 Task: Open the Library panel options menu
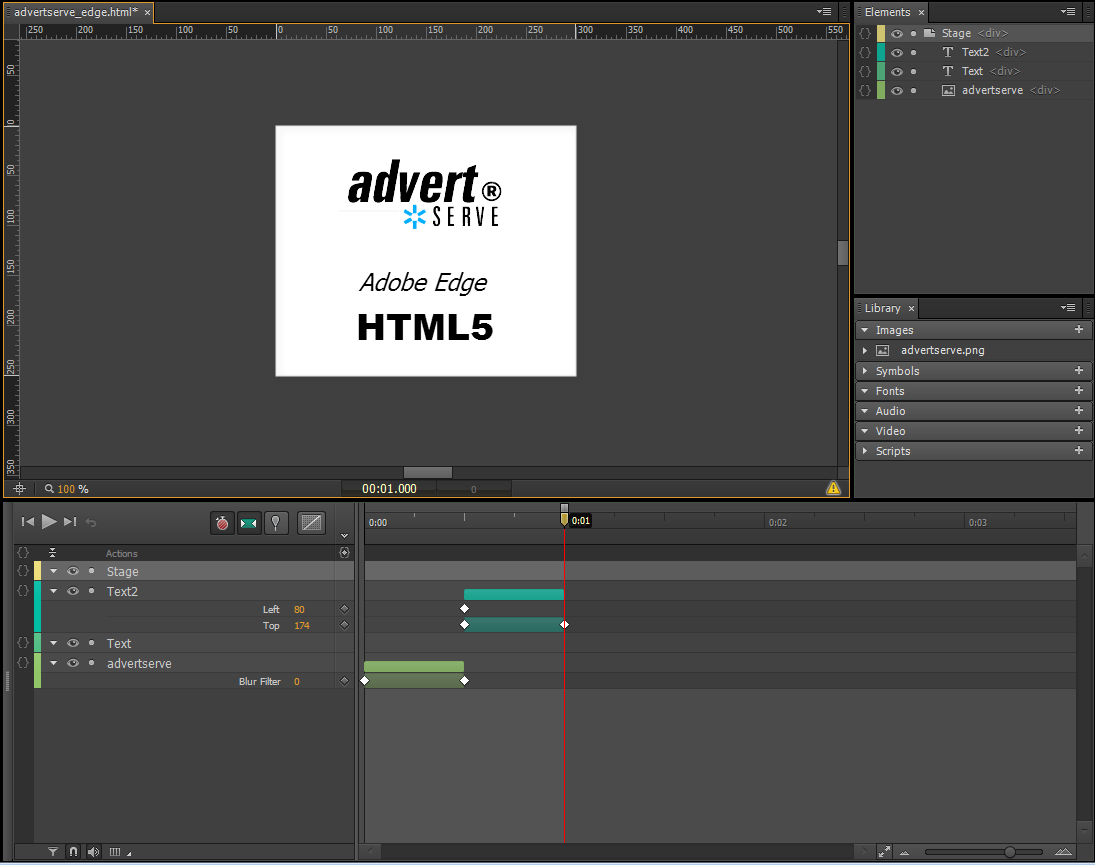pyautogui.click(x=1068, y=307)
